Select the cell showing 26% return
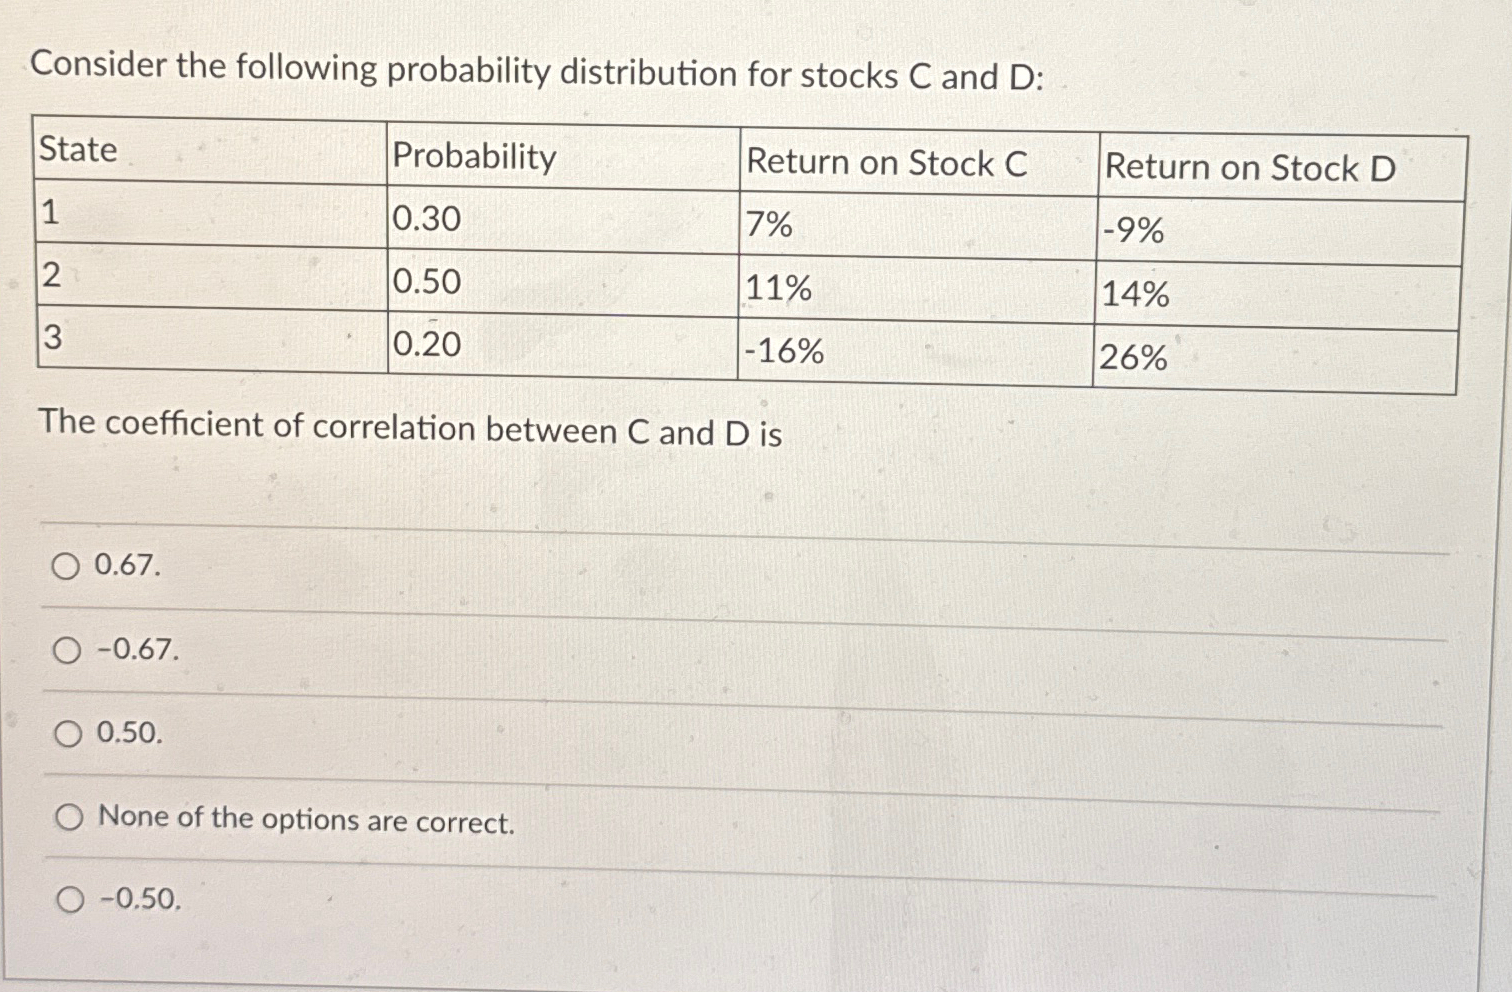Screen dimensions: 1512x992 click(x=1136, y=356)
